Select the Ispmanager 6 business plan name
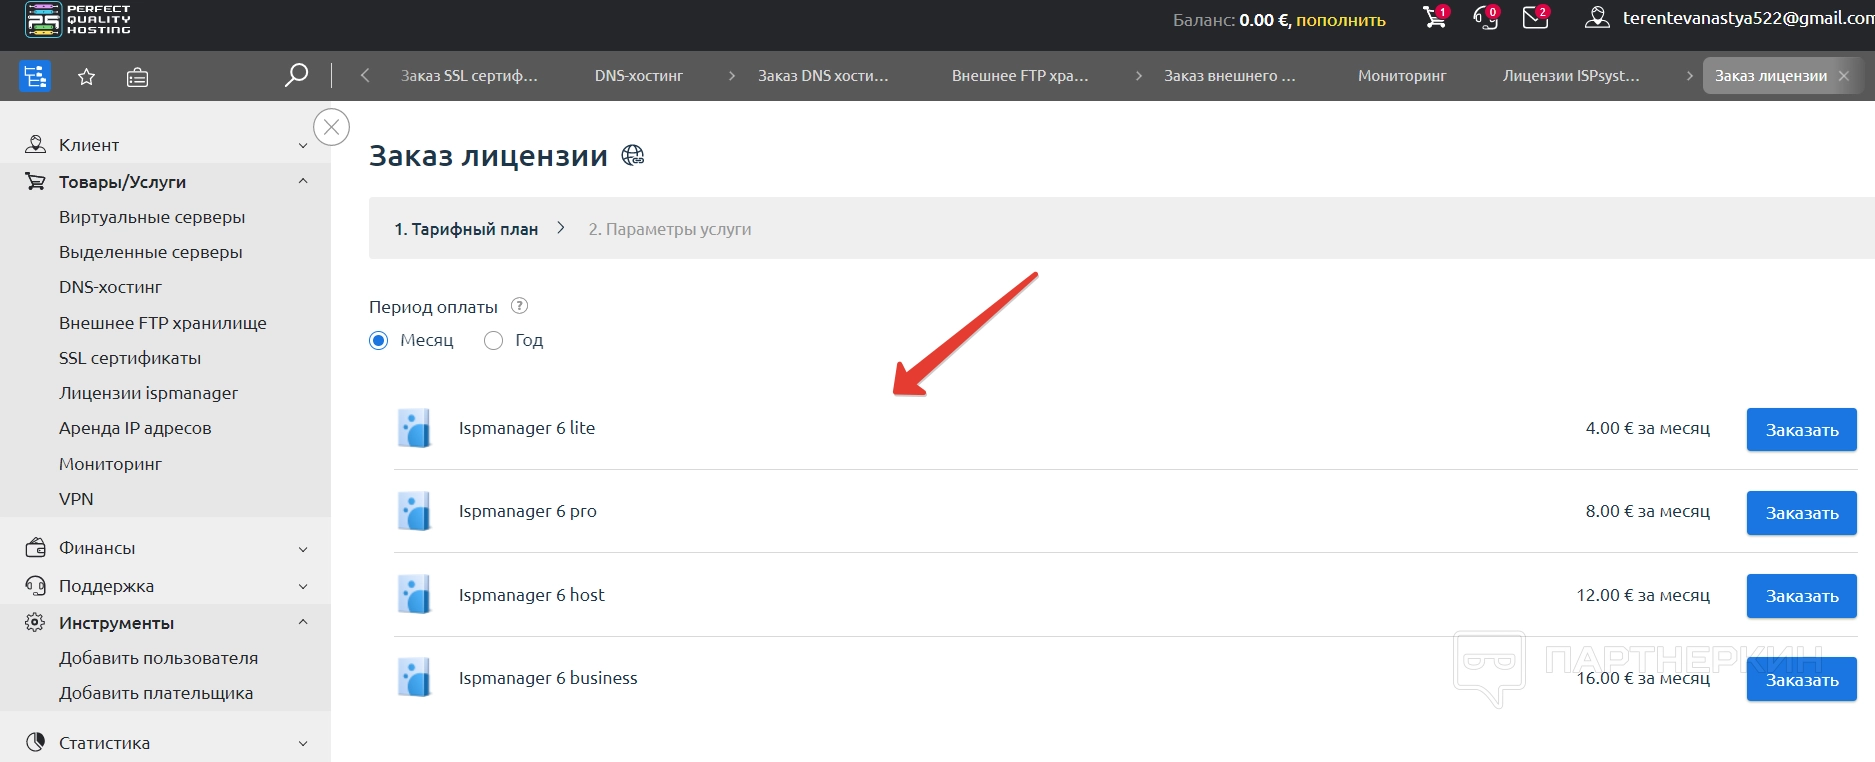 click(x=548, y=678)
